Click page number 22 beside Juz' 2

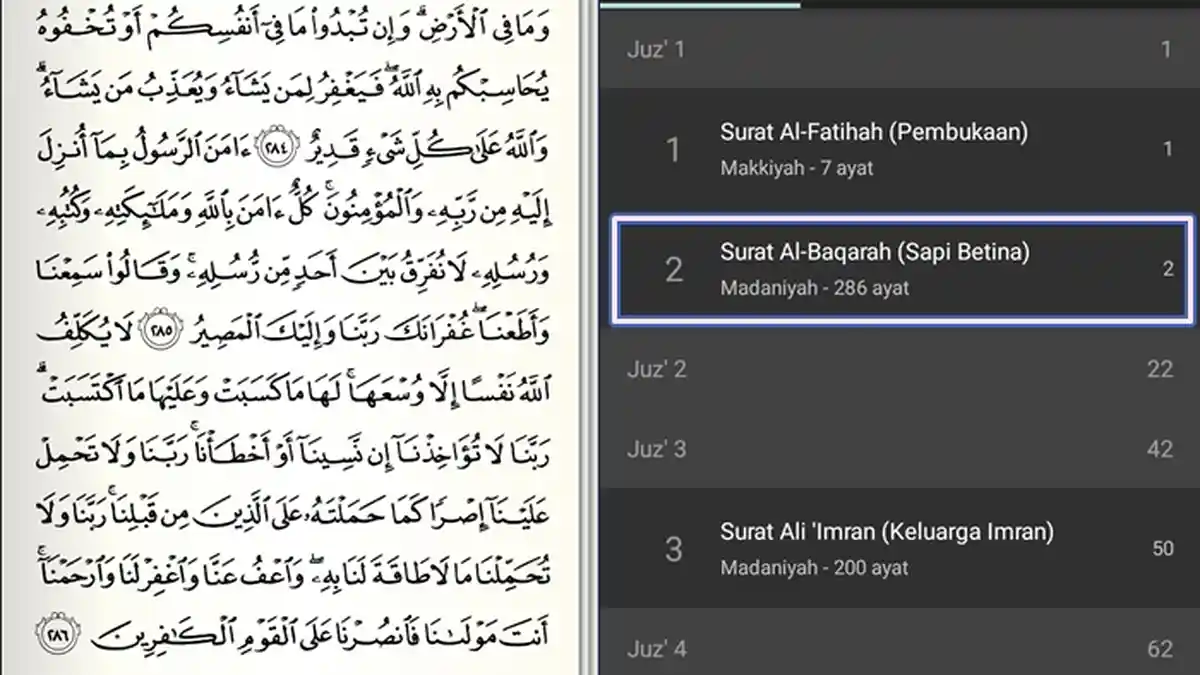pyautogui.click(x=1160, y=369)
